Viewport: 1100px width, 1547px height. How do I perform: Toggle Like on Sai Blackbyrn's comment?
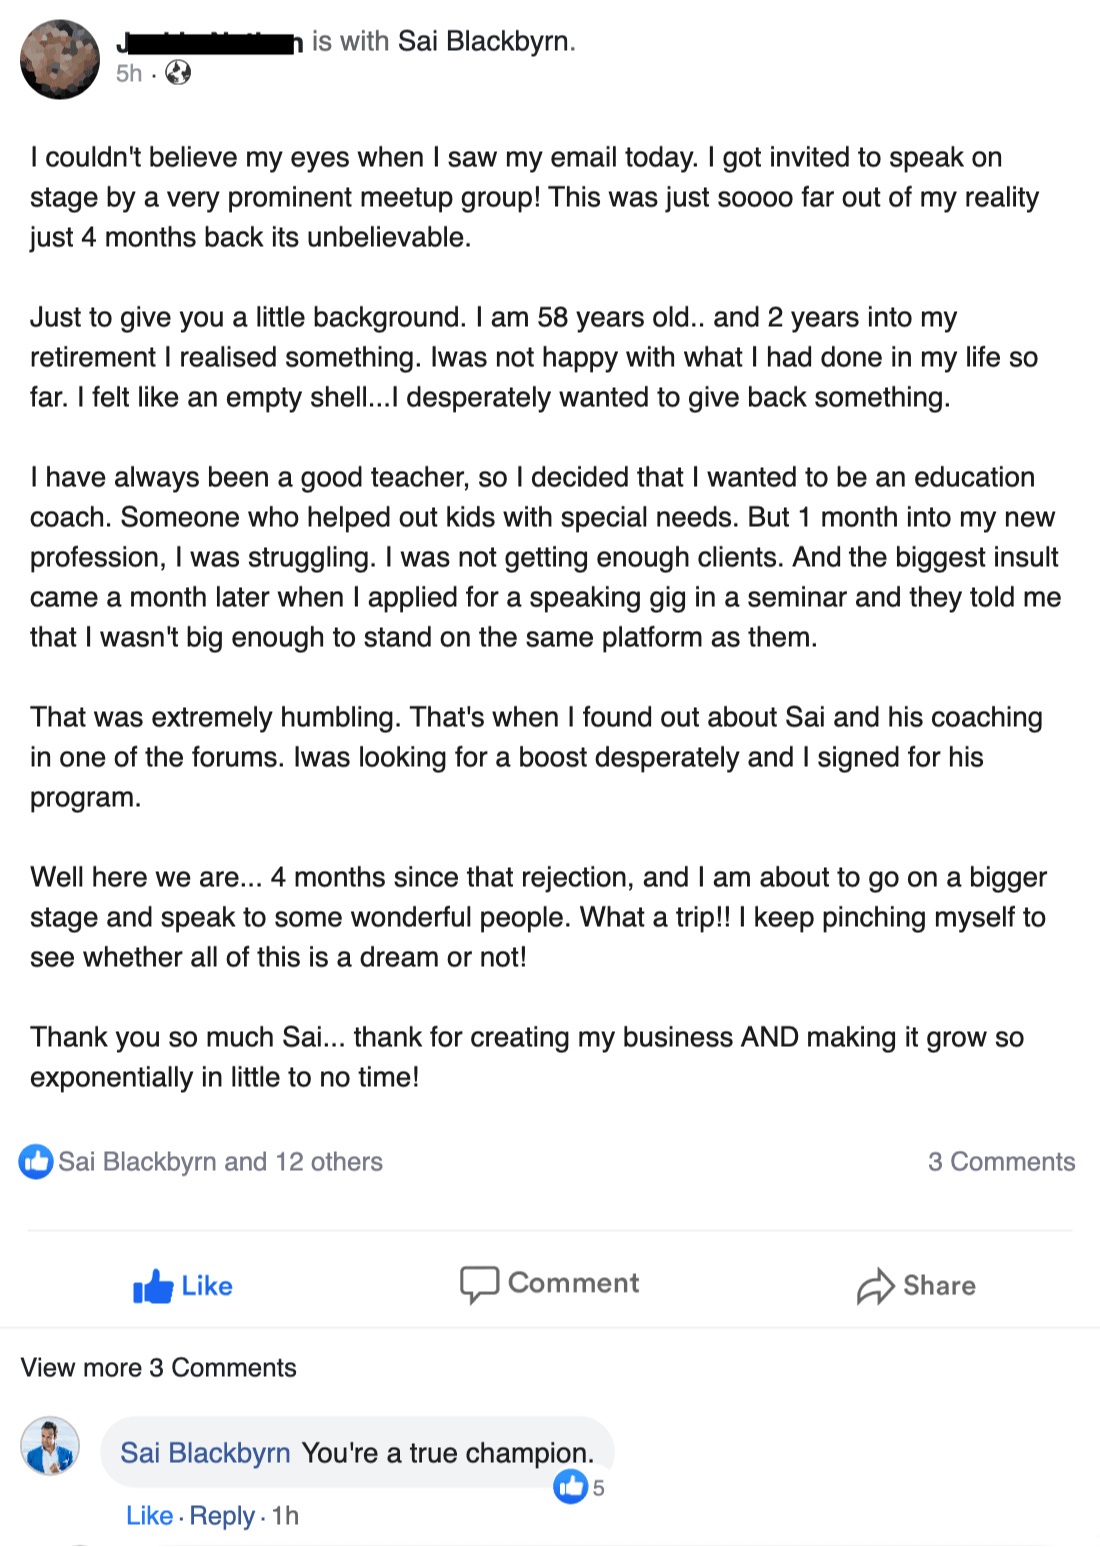[x=149, y=1516]
